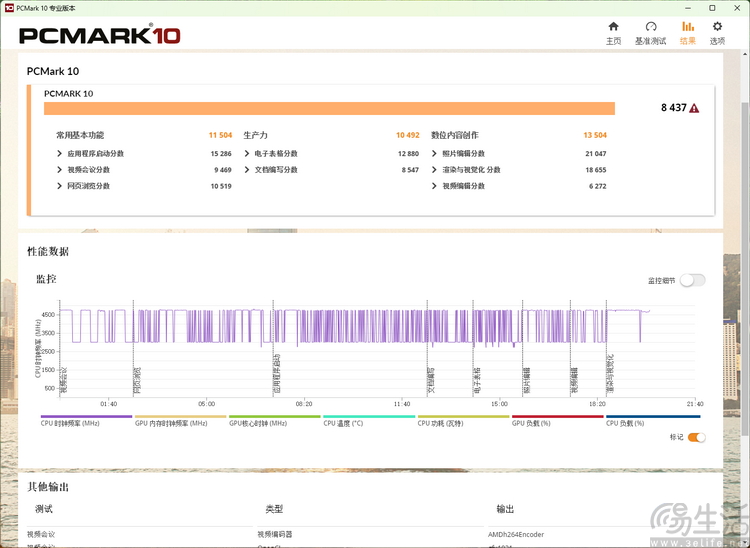Expand 电子表格分数 row
Screen dimensions: 750x548
(247, 153)
